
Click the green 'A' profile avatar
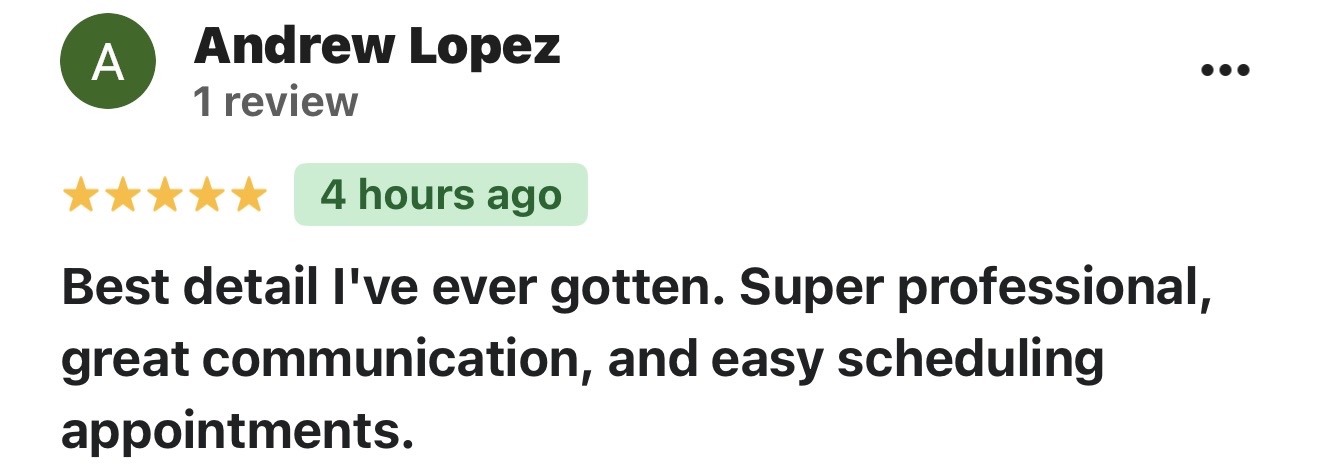108,63
